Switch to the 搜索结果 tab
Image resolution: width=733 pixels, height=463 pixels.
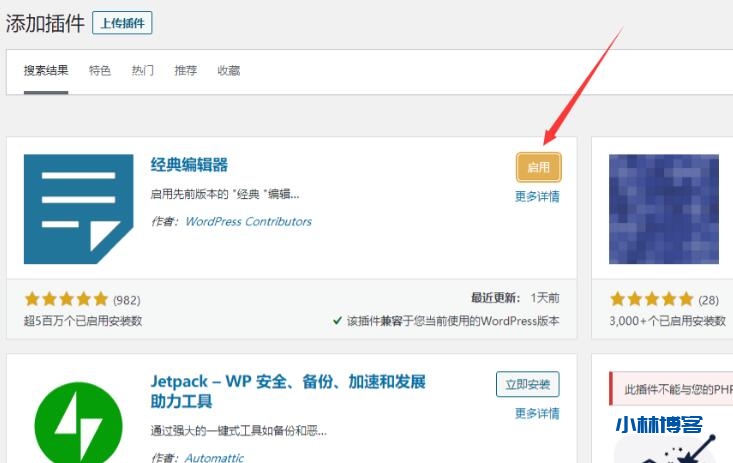[x=46, y=71]
